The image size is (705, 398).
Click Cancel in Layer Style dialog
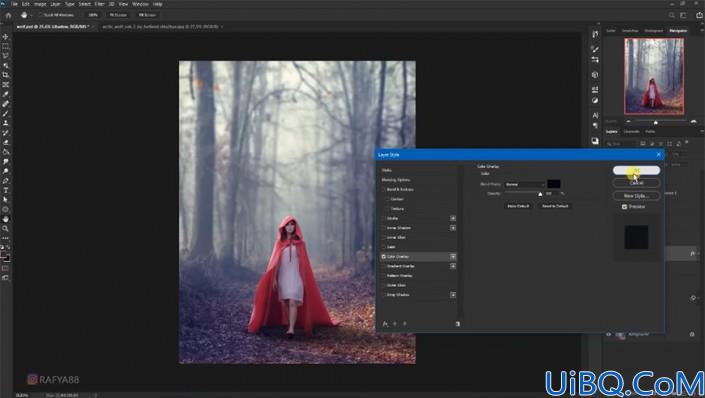coord(636,183)
